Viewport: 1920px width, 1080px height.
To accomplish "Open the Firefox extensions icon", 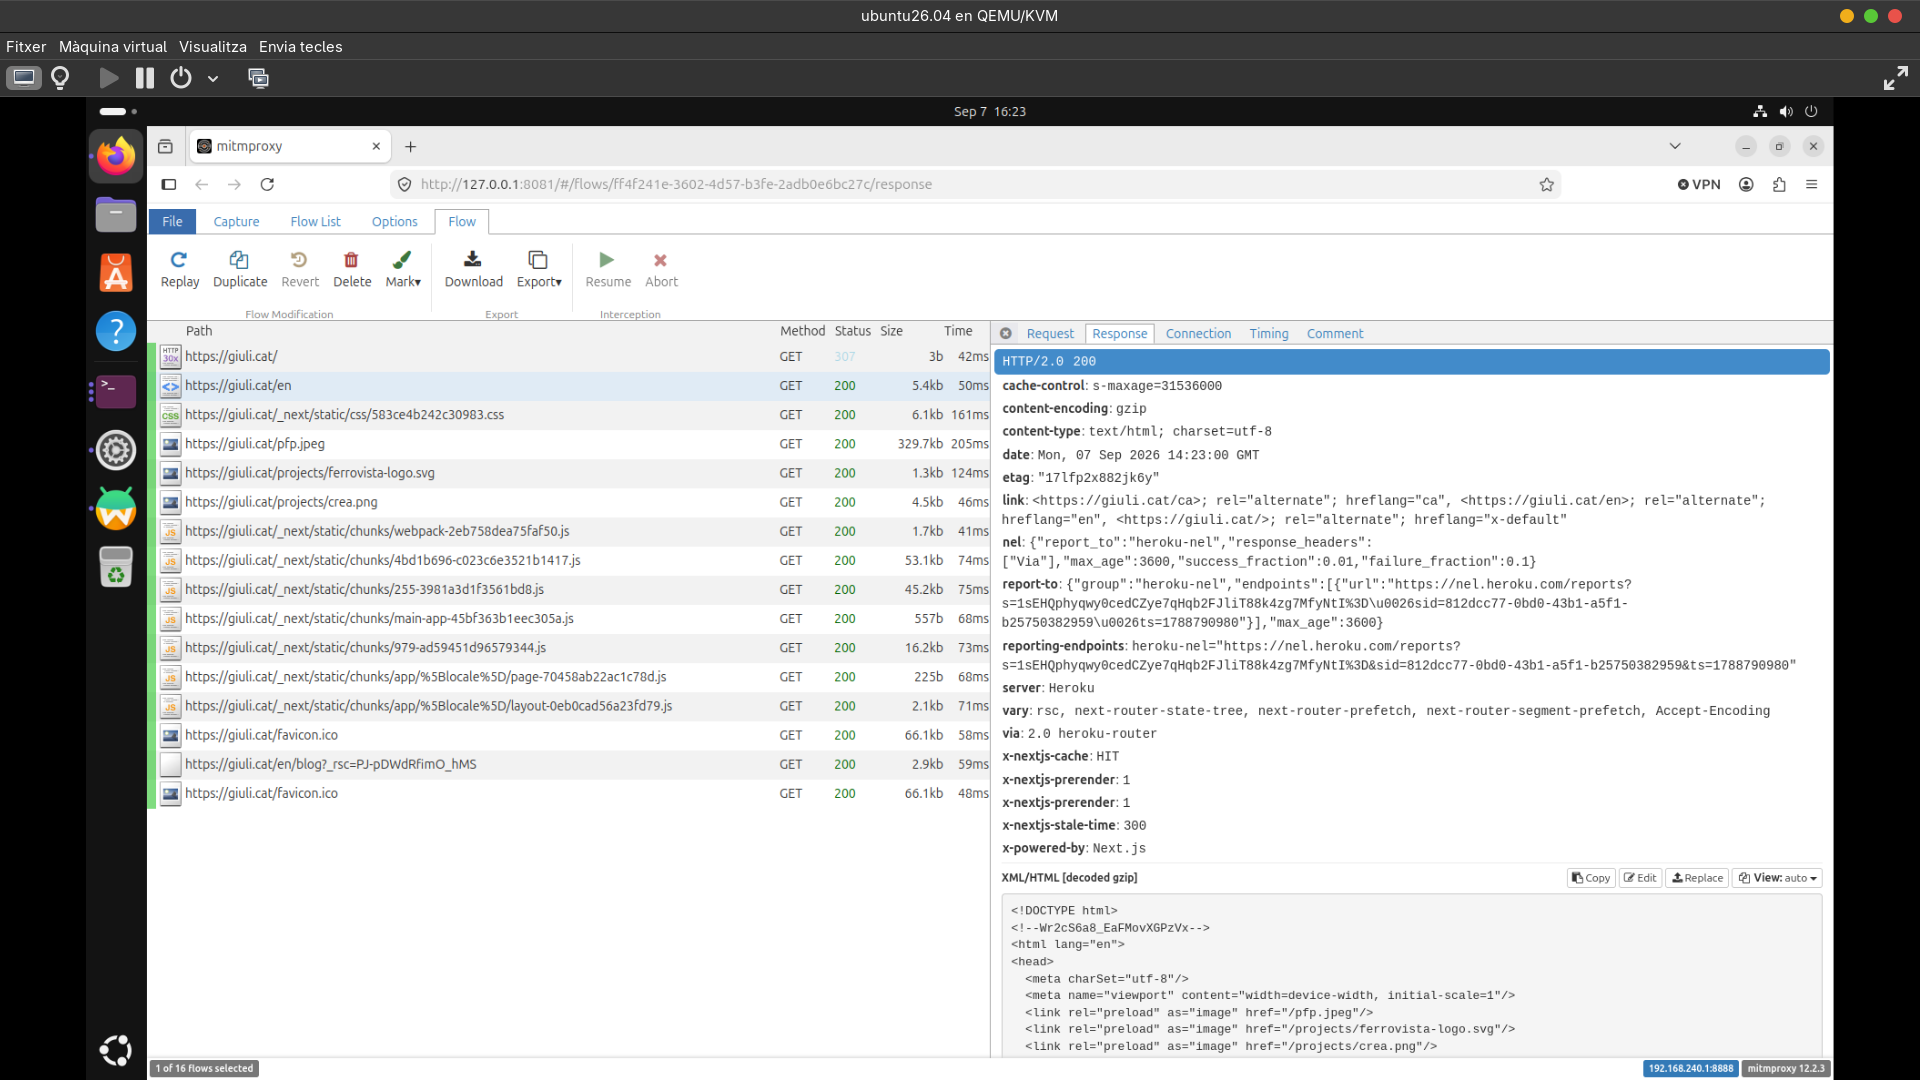I will tap(1779, 184).
